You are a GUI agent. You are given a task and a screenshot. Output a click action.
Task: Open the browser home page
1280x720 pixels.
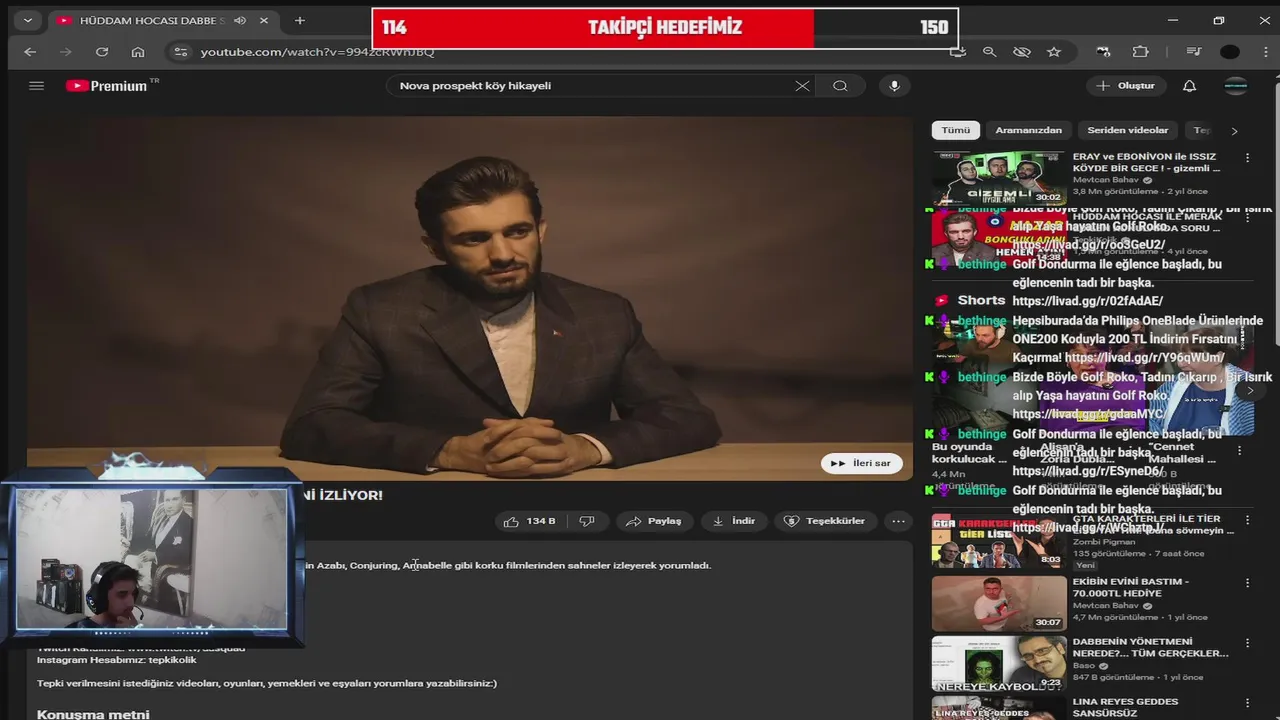[138, 52]
